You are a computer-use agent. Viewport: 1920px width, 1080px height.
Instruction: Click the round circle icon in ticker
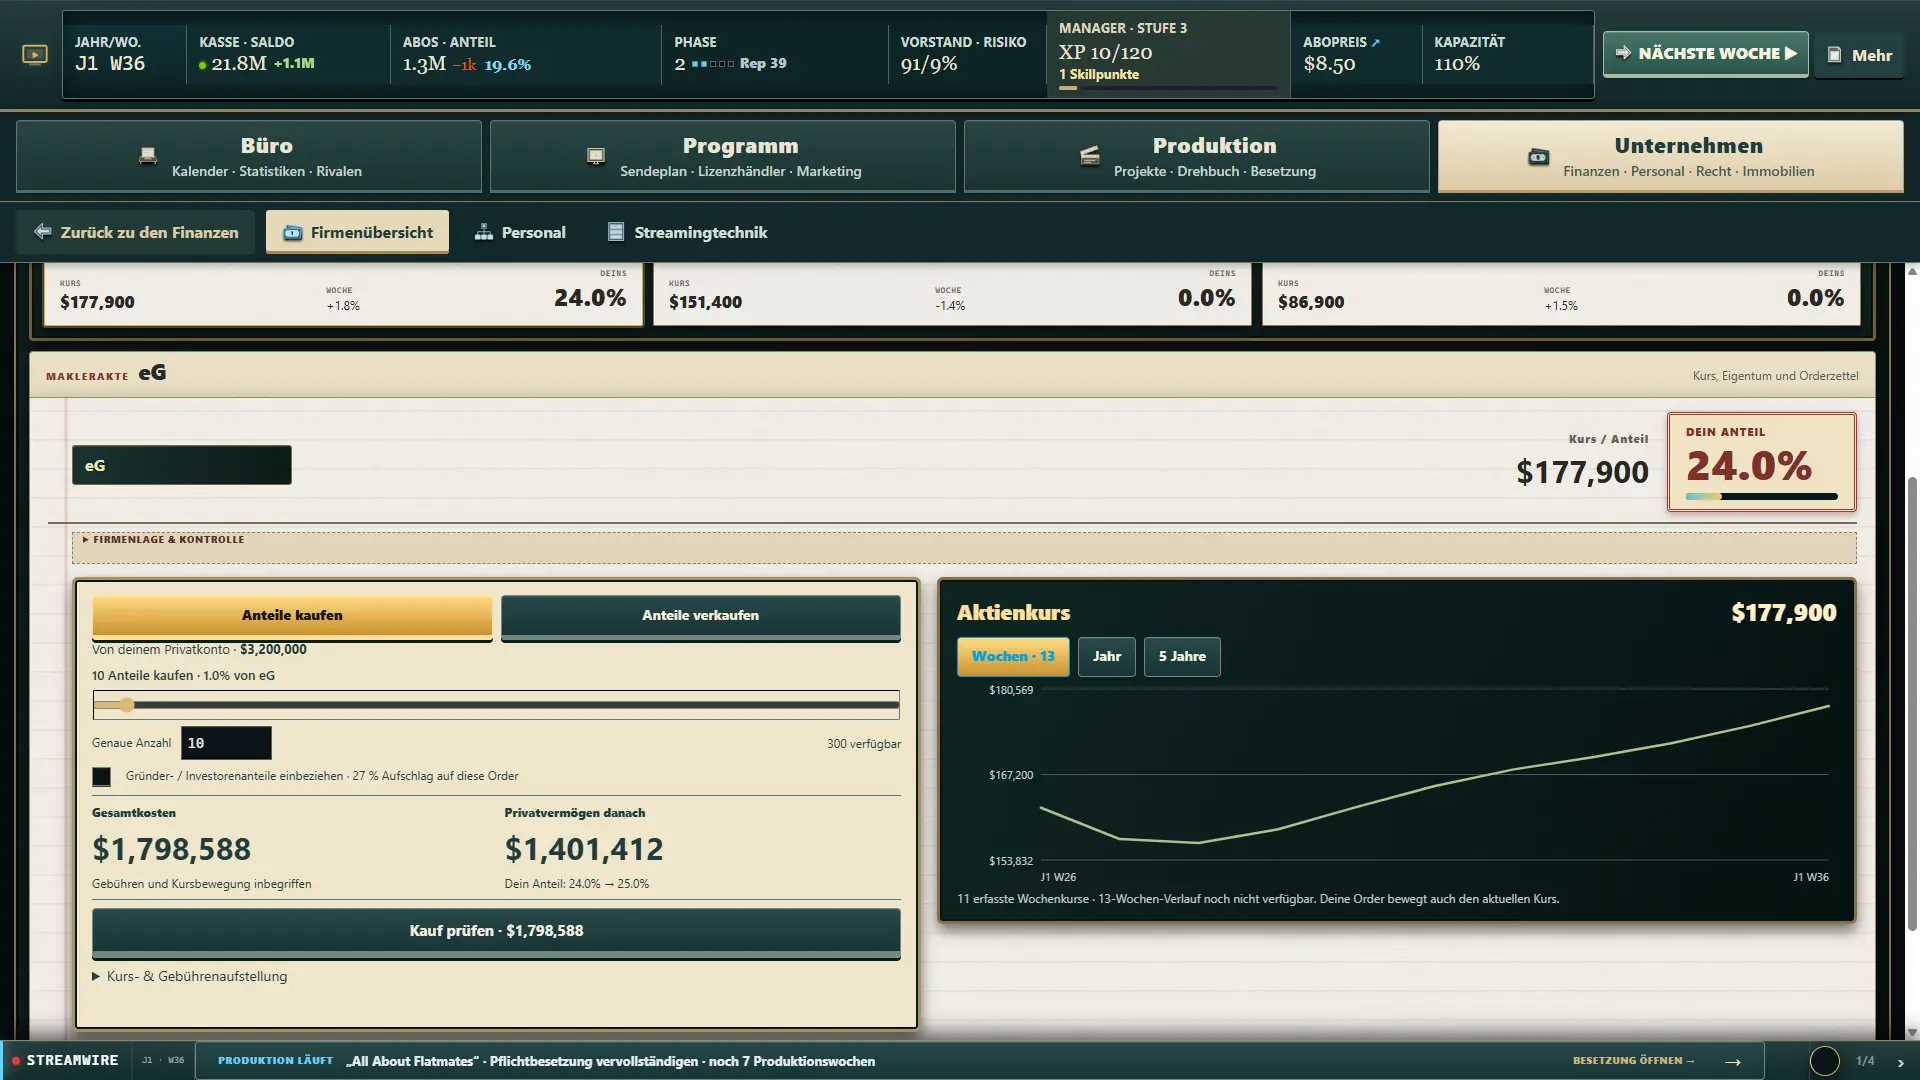coord(1825,1061)
